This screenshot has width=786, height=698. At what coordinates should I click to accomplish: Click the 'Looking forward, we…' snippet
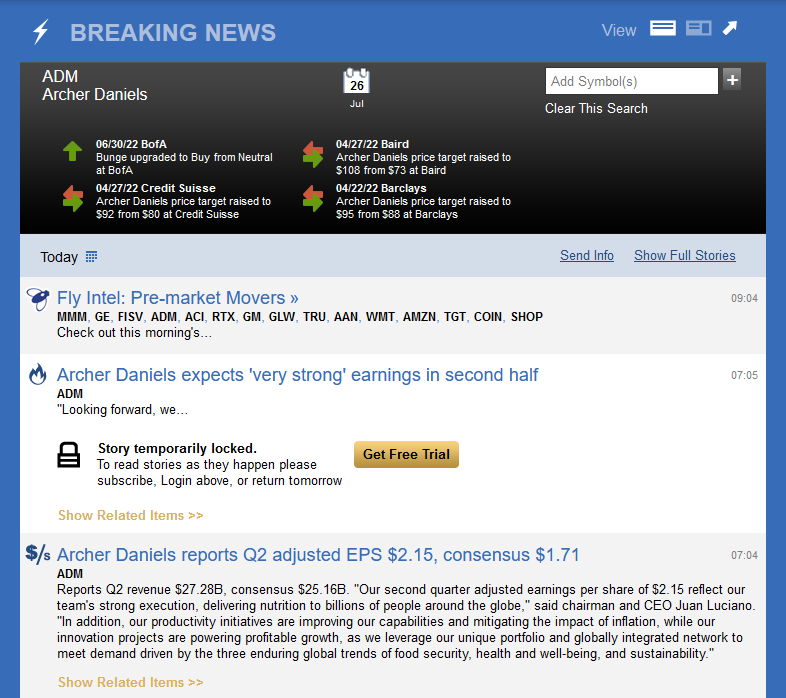coord(122,410)
